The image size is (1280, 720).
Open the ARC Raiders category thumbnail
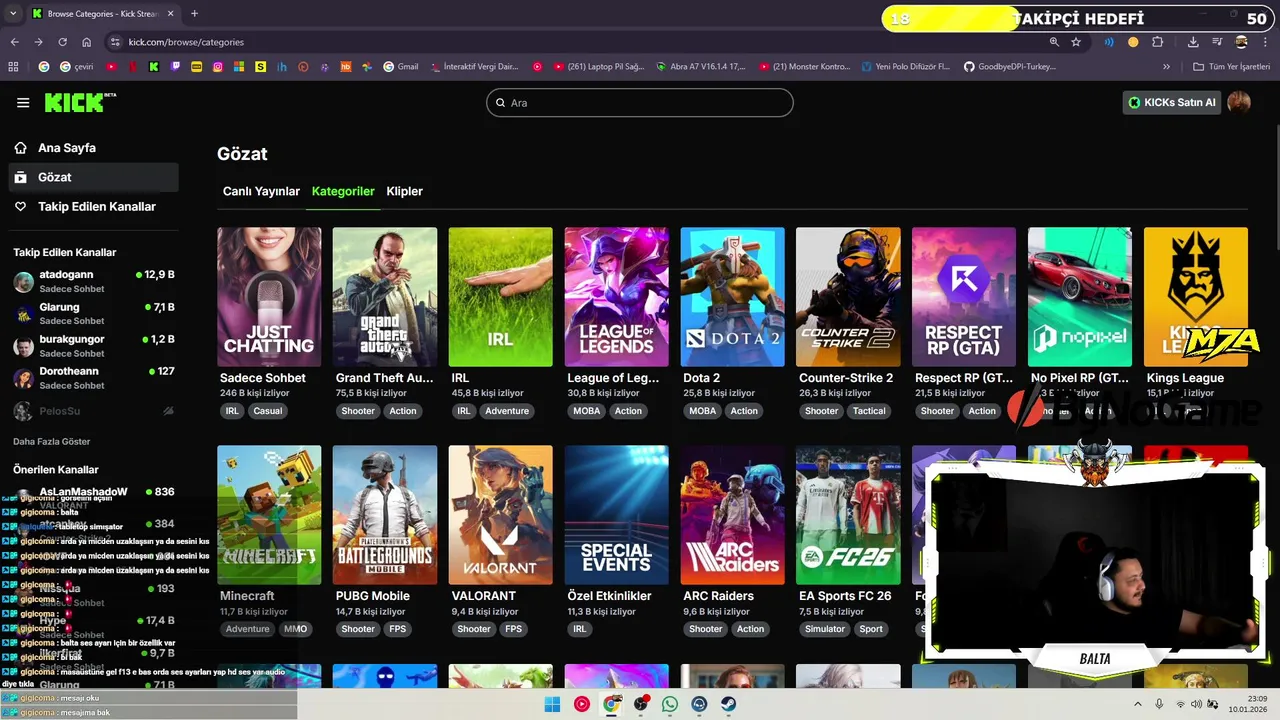[x=732, y=515]
